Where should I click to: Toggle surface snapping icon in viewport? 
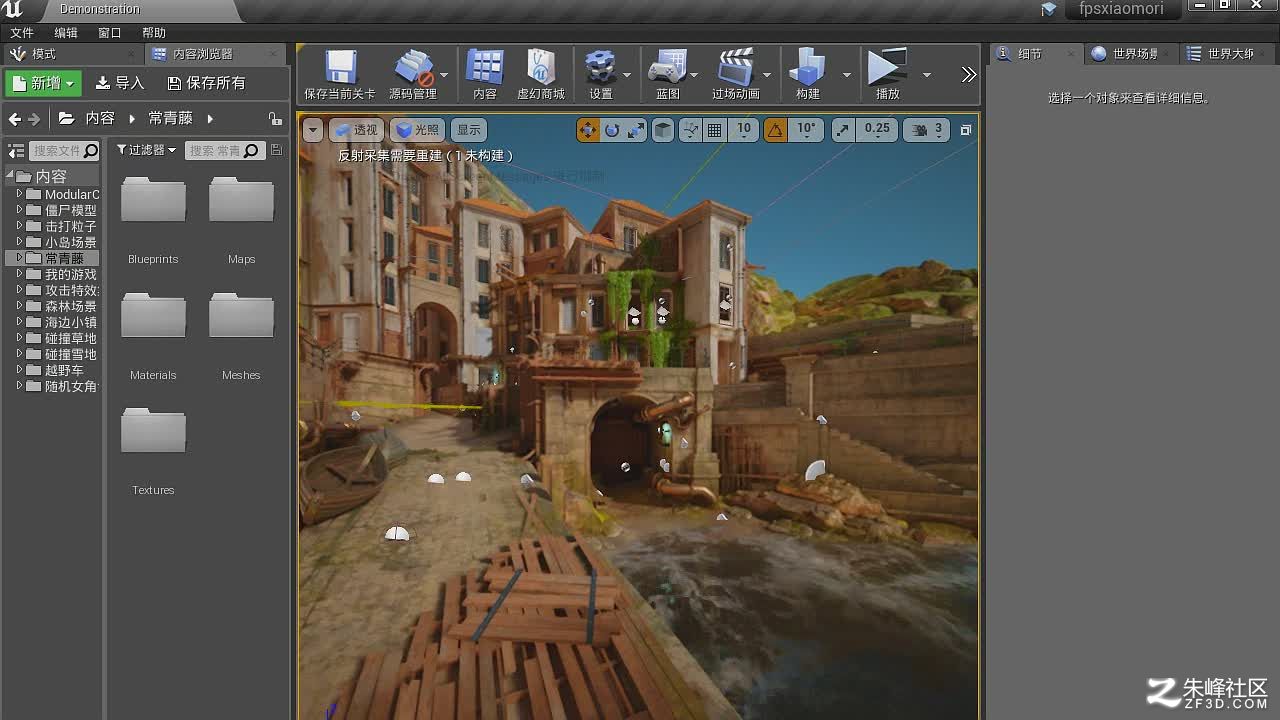click(x=690, y=130)
